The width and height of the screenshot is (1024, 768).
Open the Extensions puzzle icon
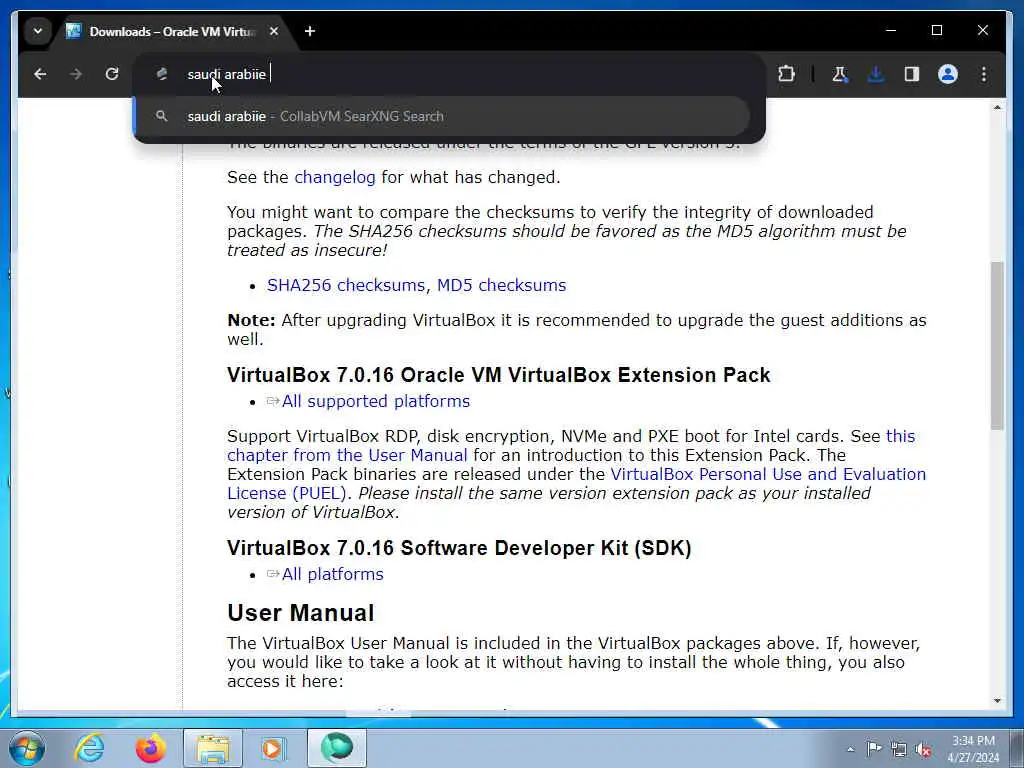[786, 74]
